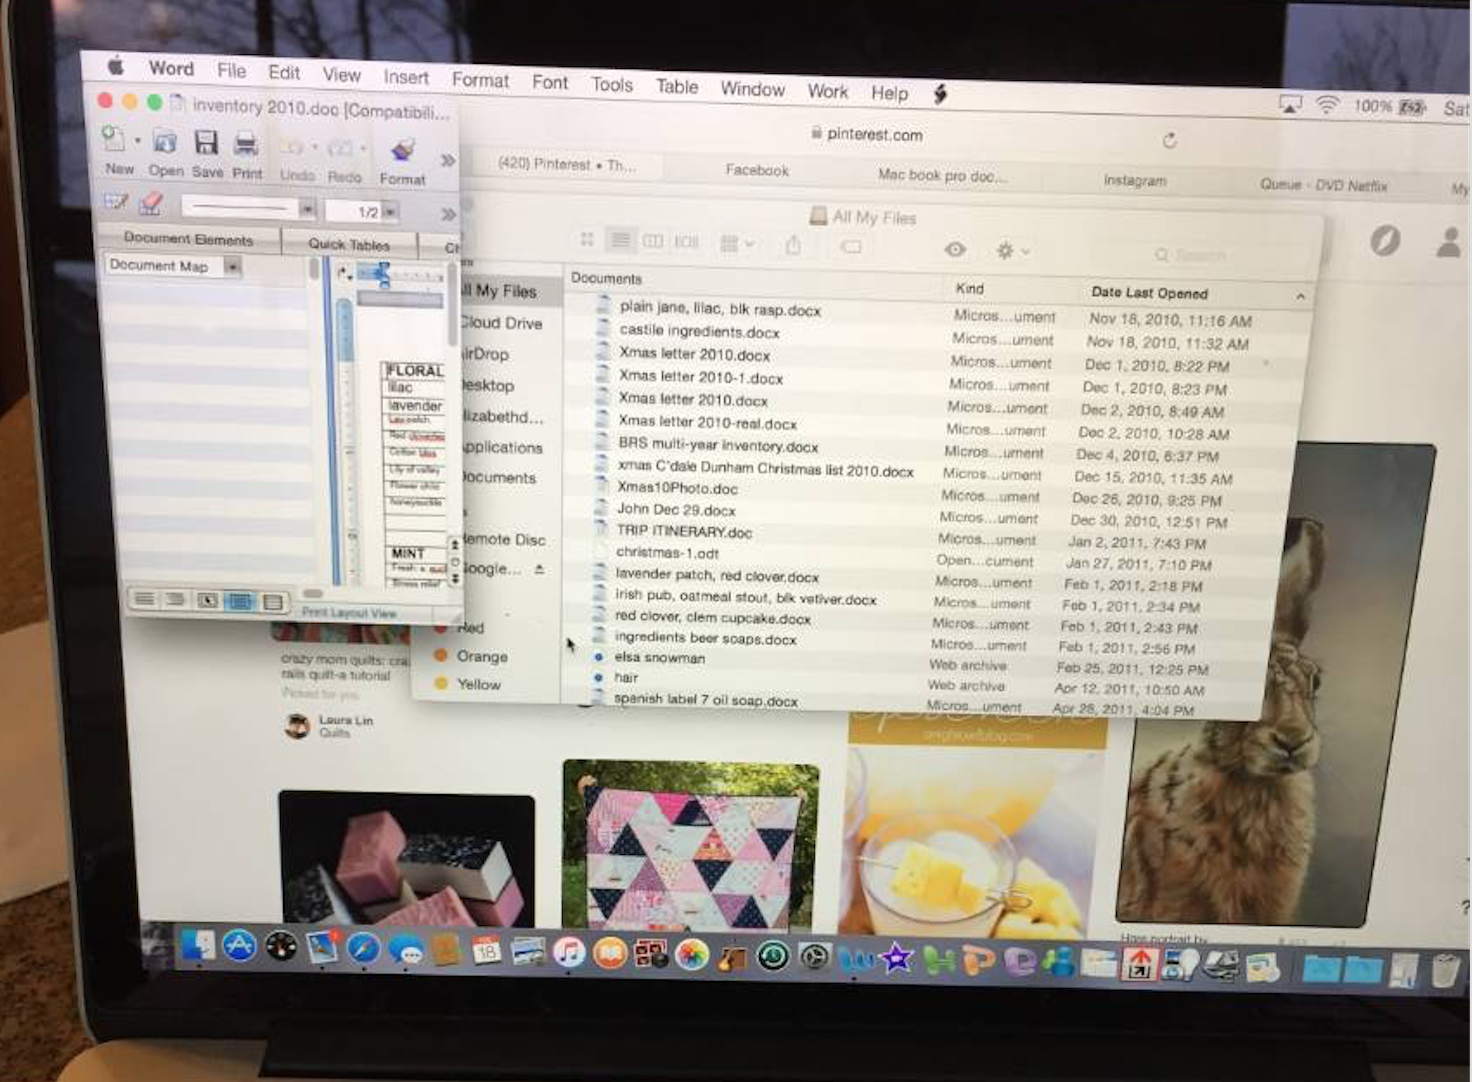Open the 1/2 line weight dropdown
The width and height of the screenshot is (1472, 1082).
(390, 212)
